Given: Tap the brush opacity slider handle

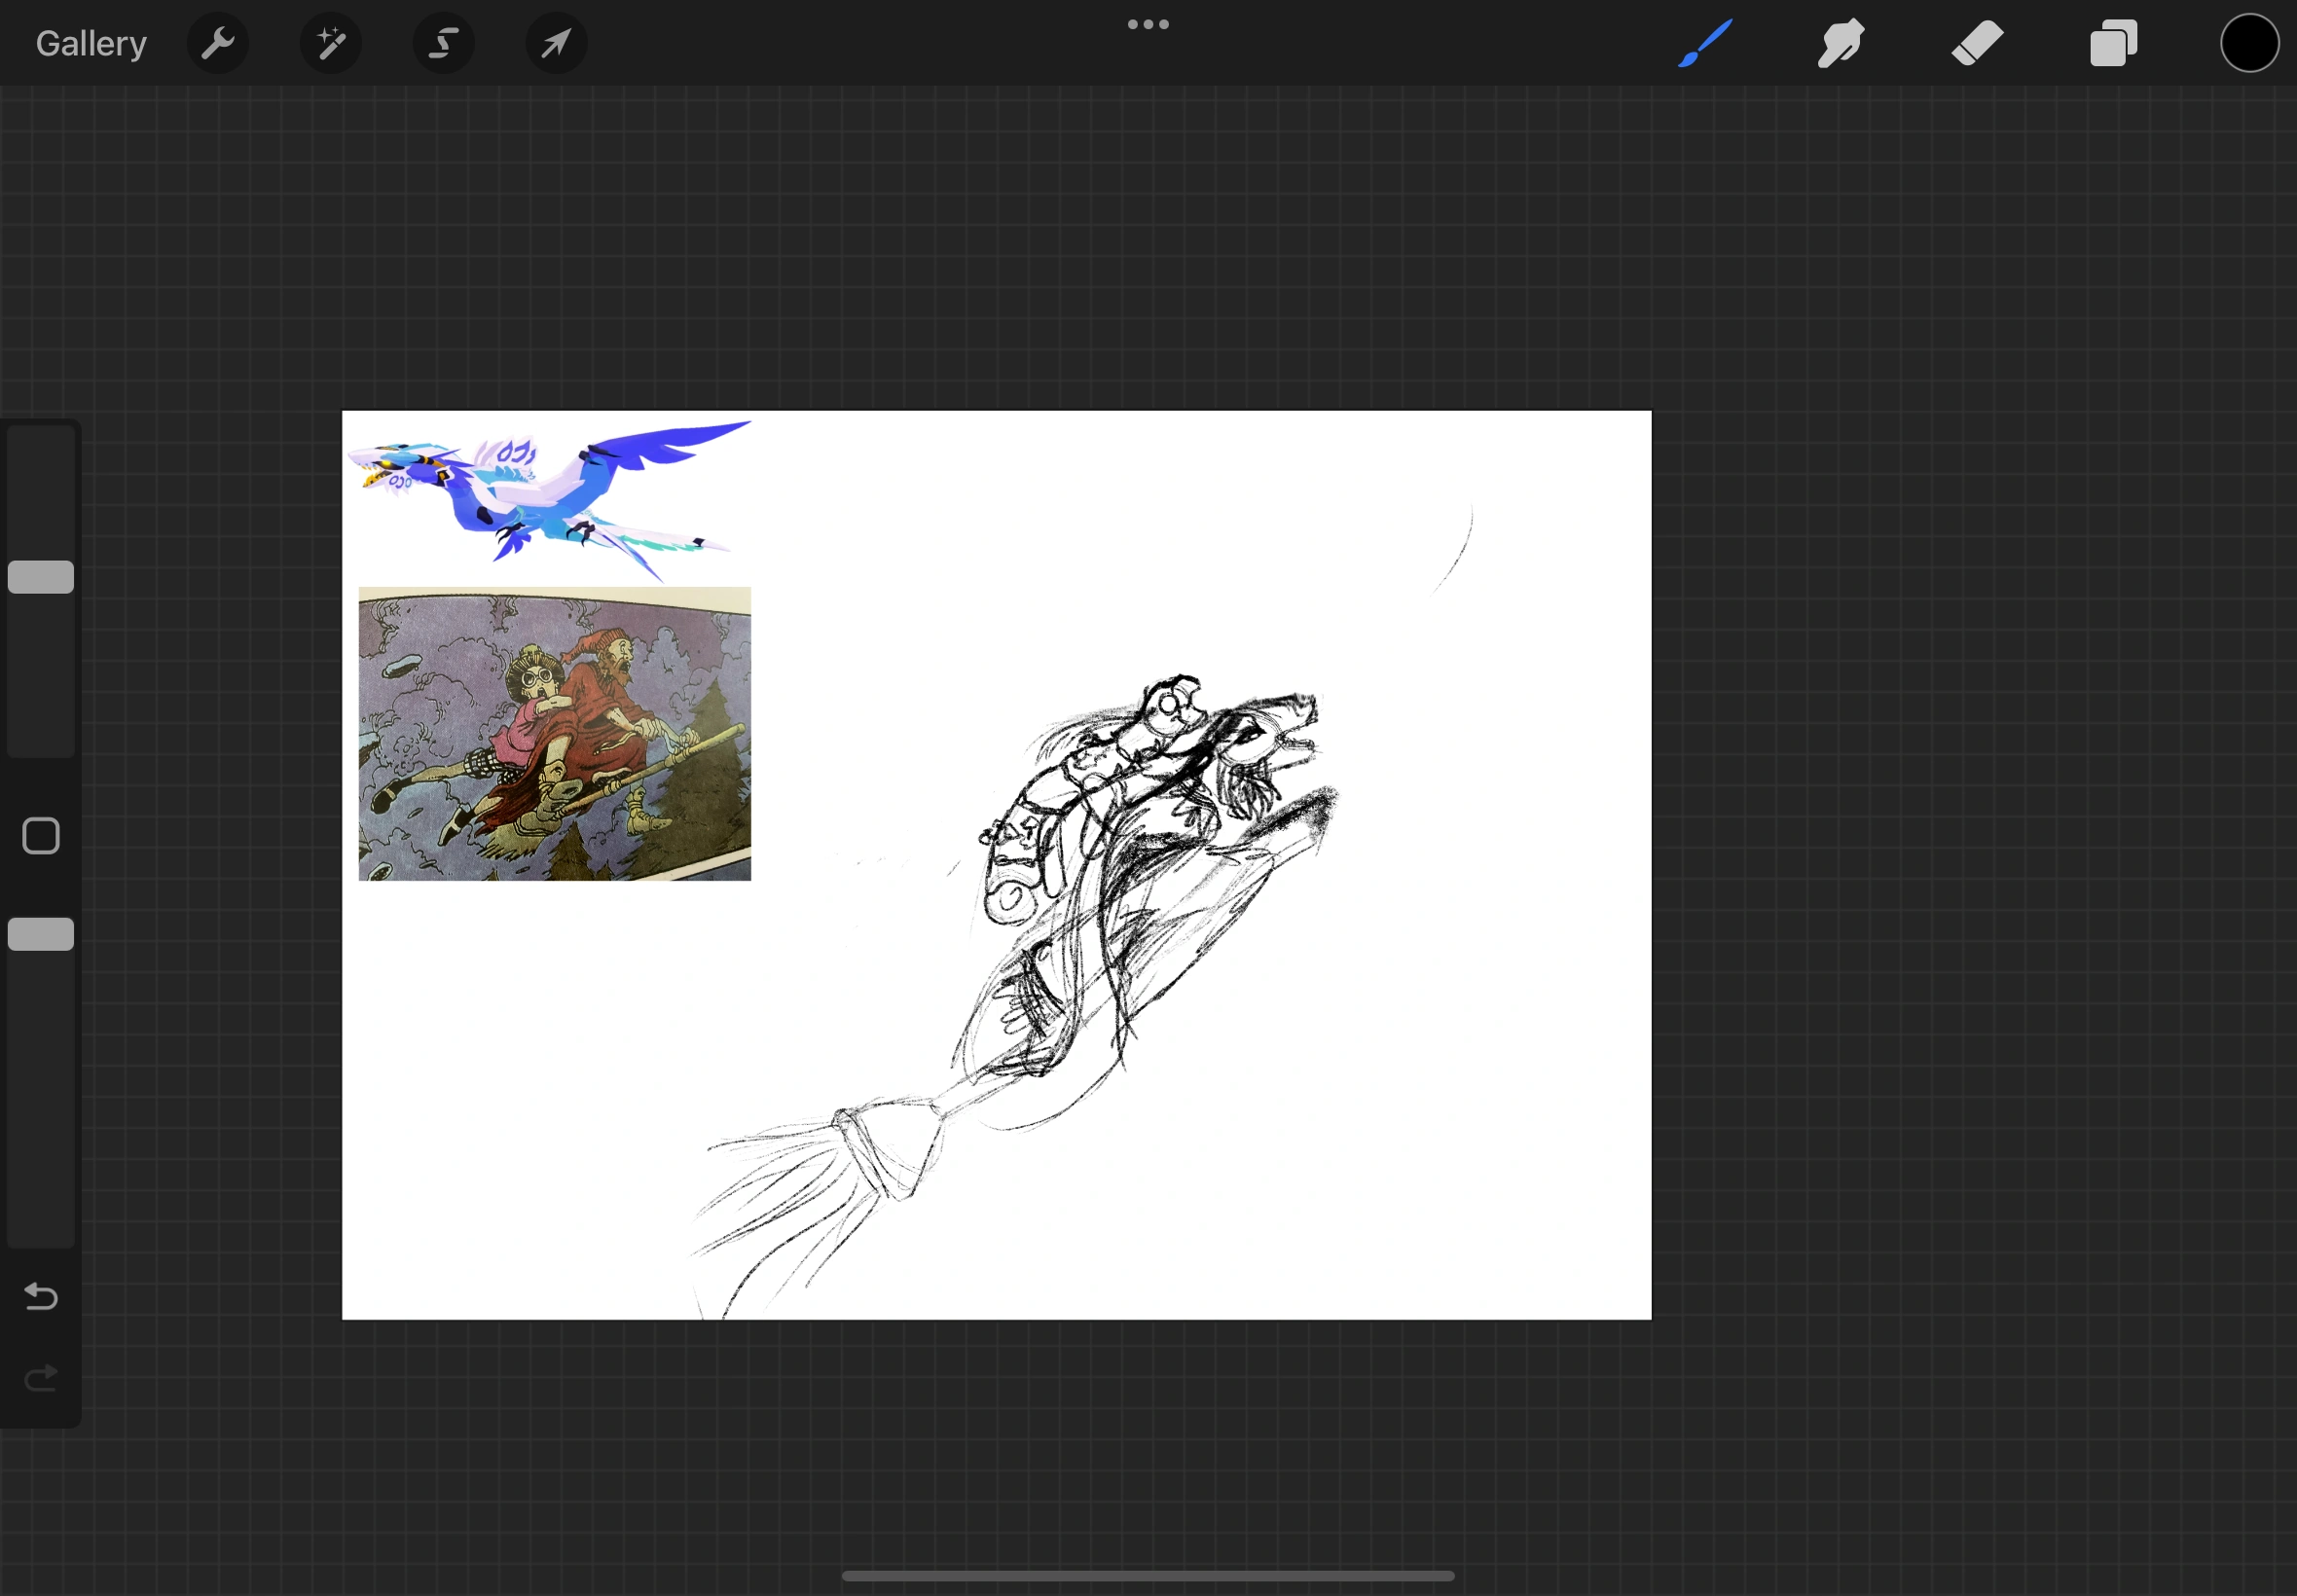Looking at the screenshot, I should (x=41, y=934).
